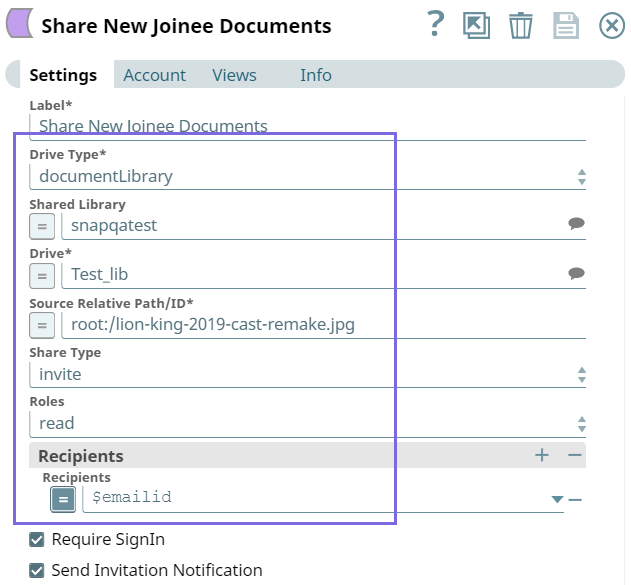
Task: Click the pop-out window icon
Action: (x=476, y=25)
